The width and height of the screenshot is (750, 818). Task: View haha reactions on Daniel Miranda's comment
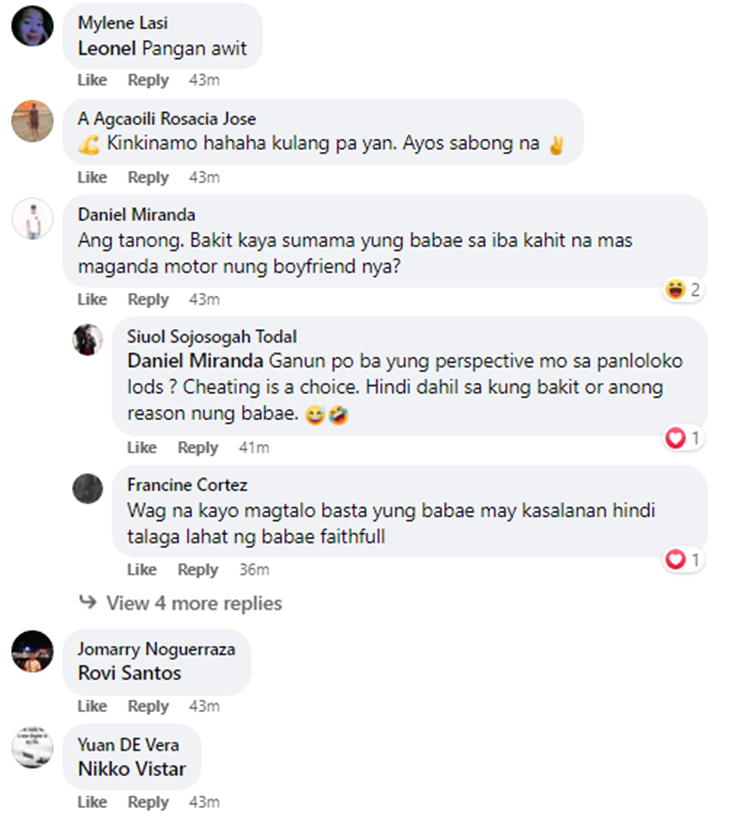click(683, 289)
